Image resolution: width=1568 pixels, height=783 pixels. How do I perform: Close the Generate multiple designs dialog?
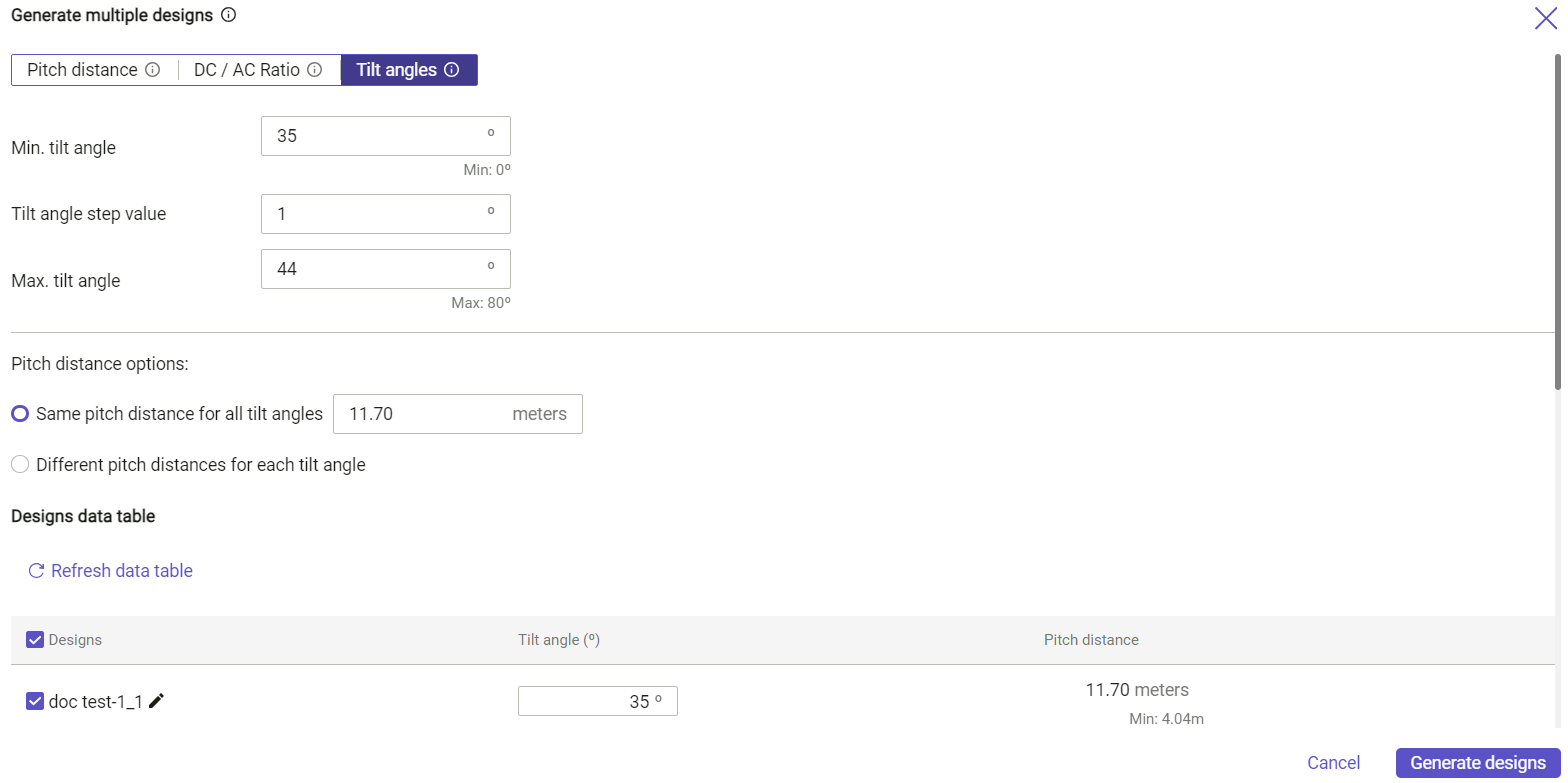(1545, 17)
